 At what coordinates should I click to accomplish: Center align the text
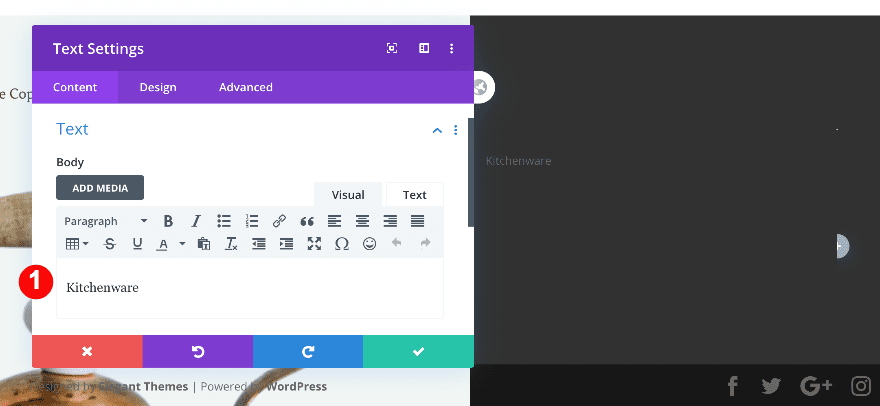[x=362, y=221]
